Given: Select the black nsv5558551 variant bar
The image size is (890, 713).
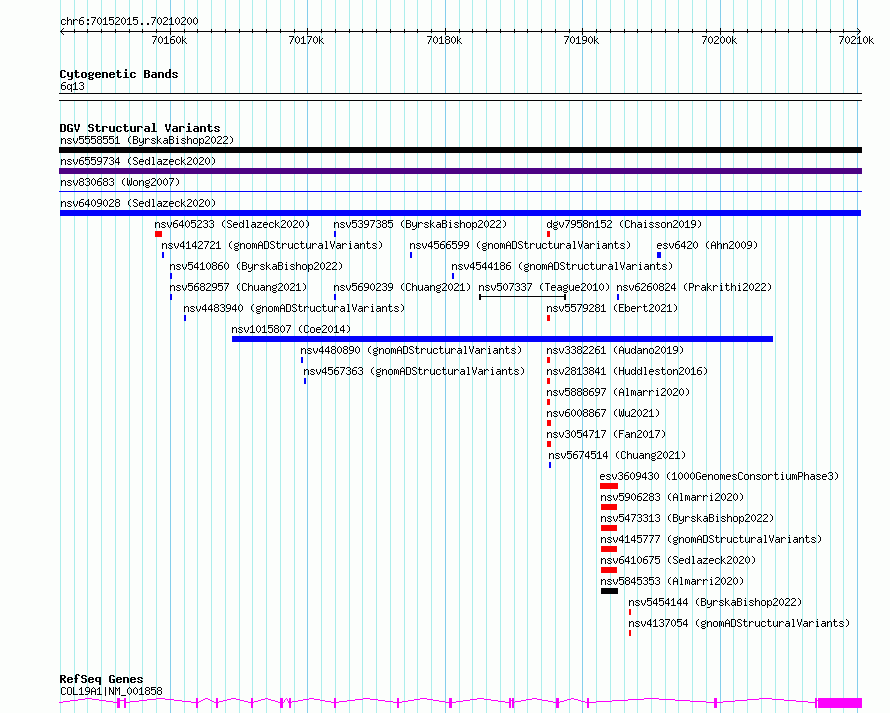Looking at the screenshot, I should [x=460, y=150].
